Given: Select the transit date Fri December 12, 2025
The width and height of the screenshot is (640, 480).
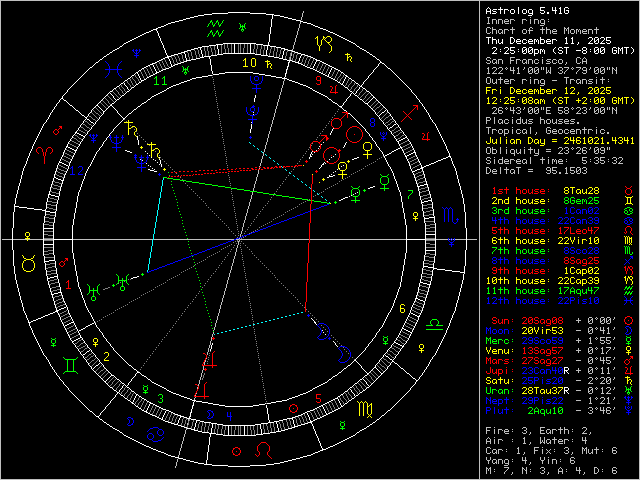Looking at the screenshot, I should click(545, 90).
